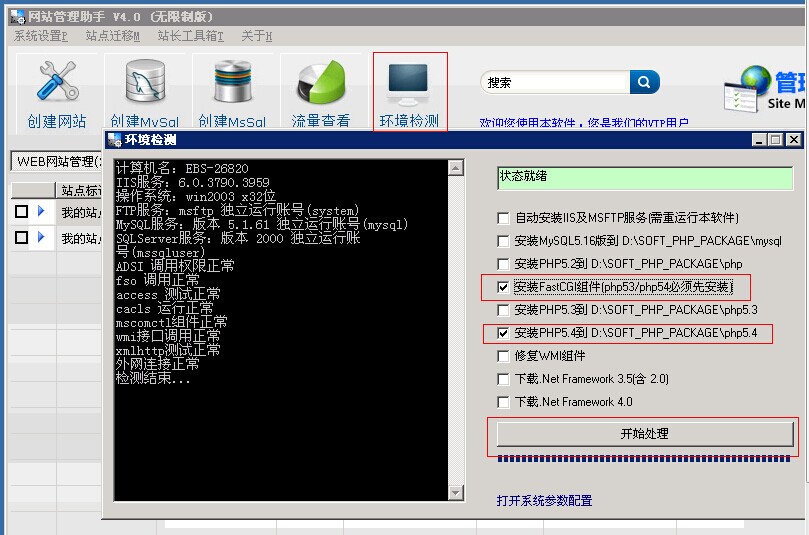This screenshot has height=535, width=809.
Task: Select the 环境检测 environment check icon
Action: click(x=409, y=93)
